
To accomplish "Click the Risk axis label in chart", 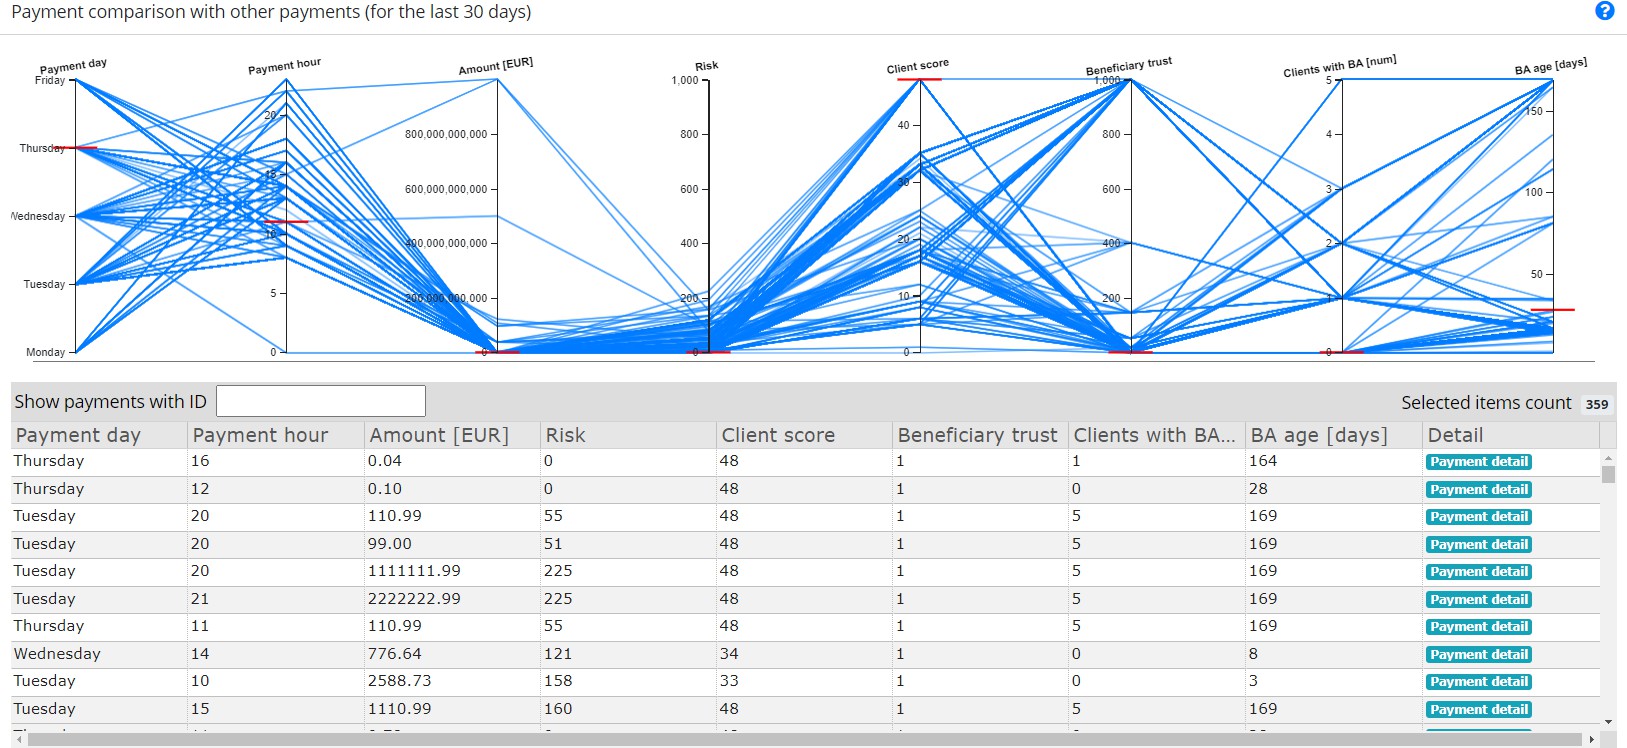I will tap(707, 66).
